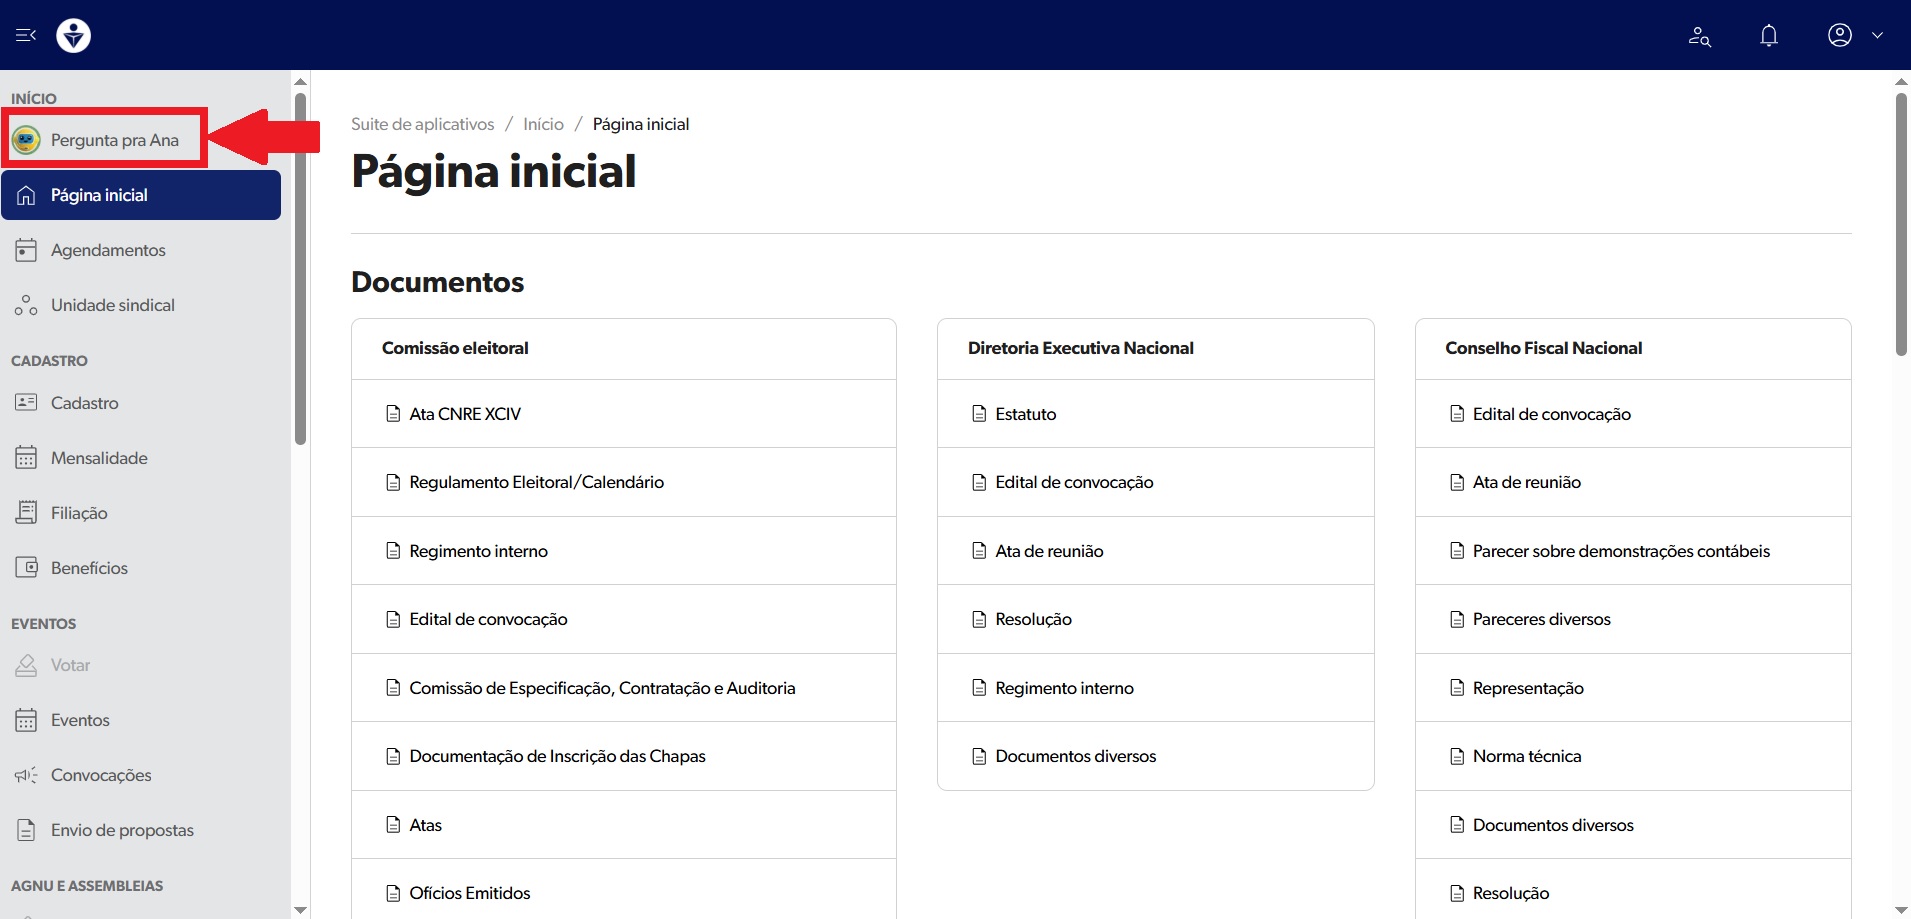
Task: Click the Mensalidade icon in the sidebar
Action: click(x=26, y=458)
